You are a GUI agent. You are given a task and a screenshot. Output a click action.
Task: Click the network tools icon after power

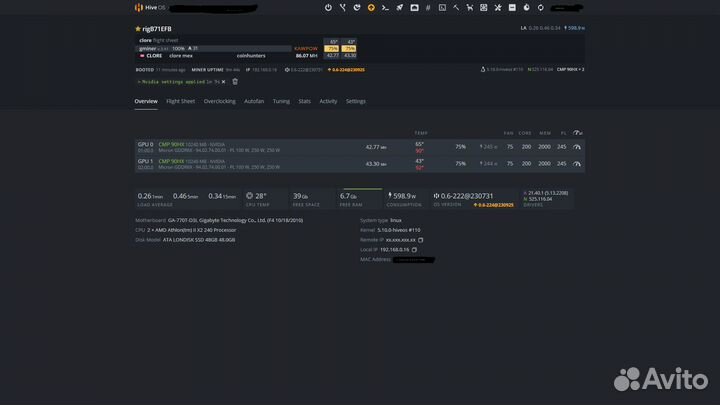[x=343, y=7]
